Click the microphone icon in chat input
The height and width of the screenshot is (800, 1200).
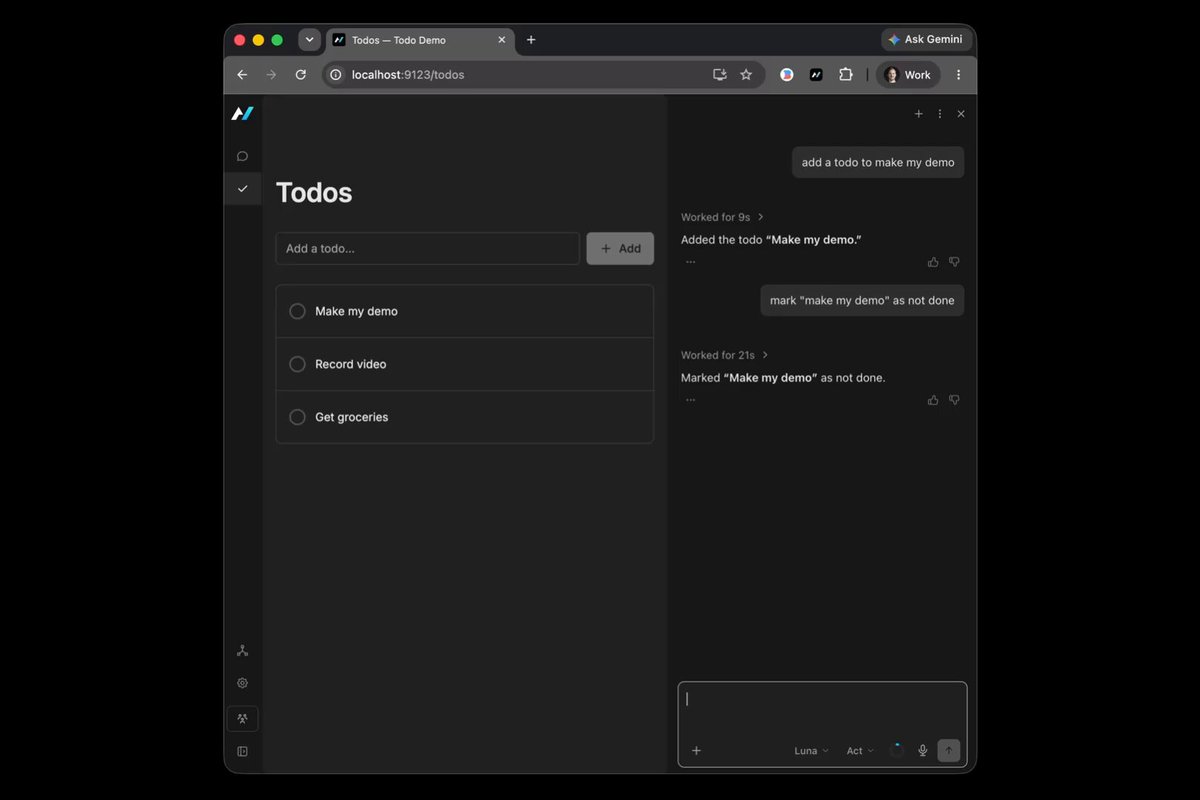point(923,750)
